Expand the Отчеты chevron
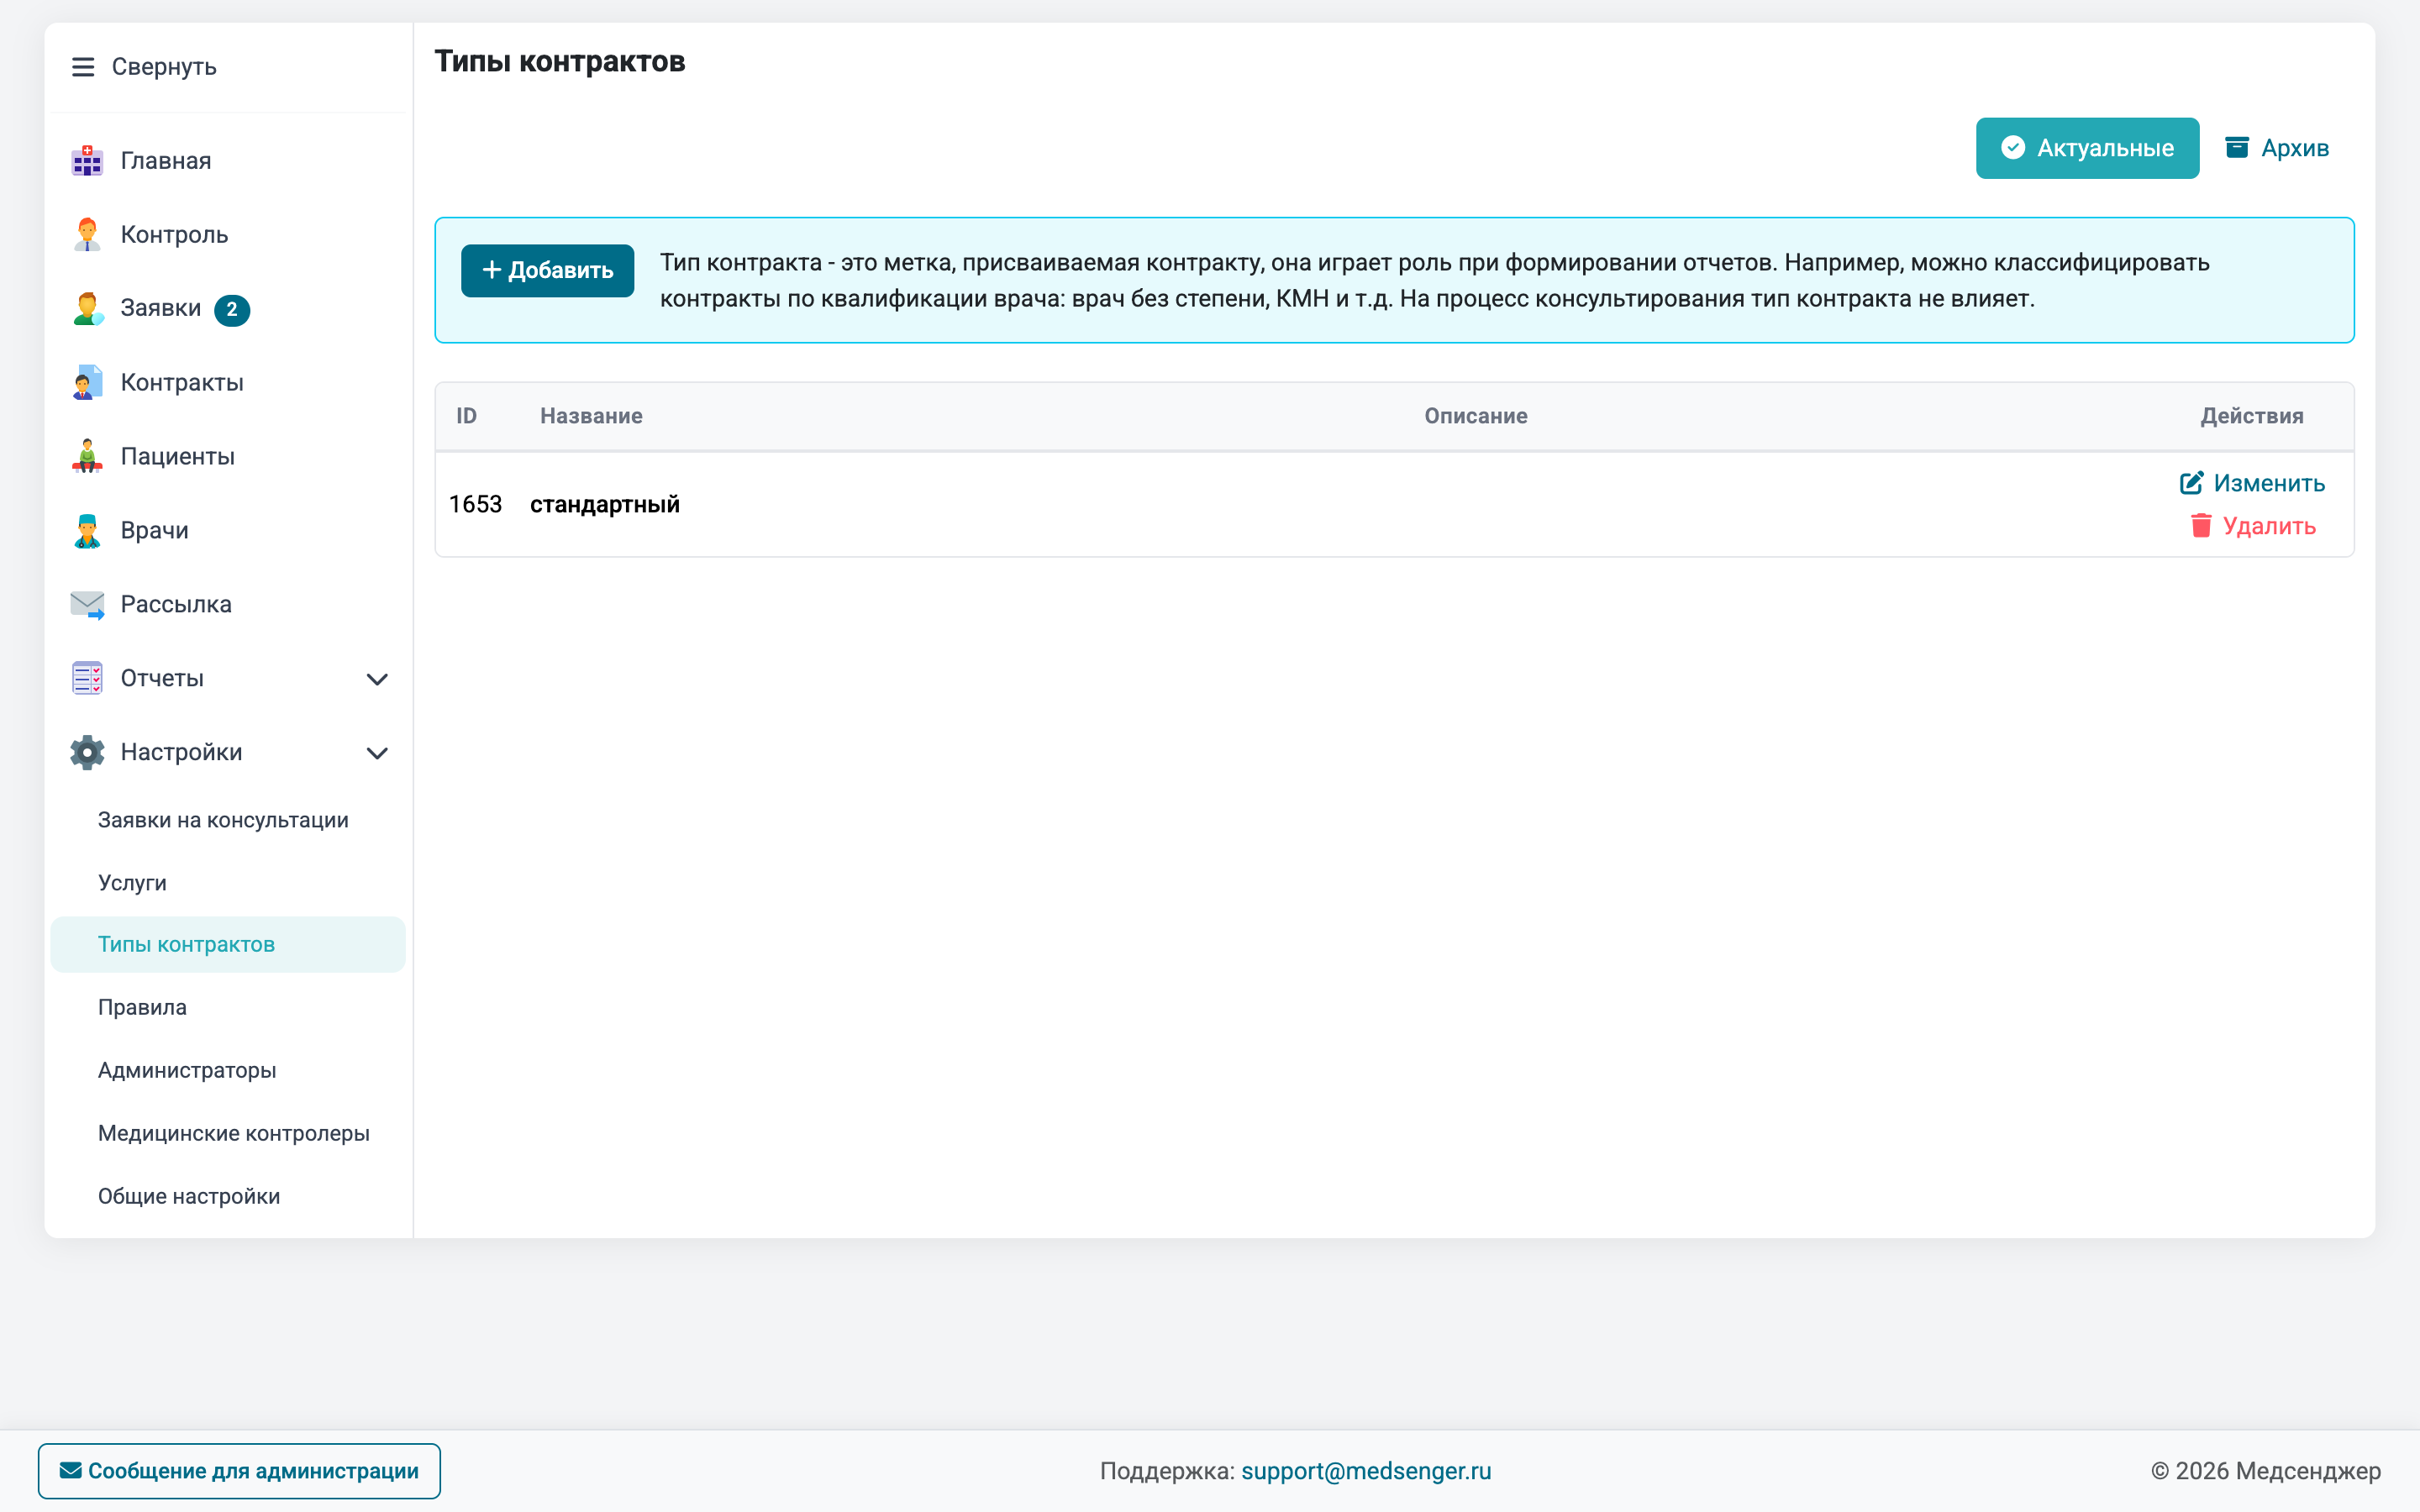 click(x=377, y=679)
